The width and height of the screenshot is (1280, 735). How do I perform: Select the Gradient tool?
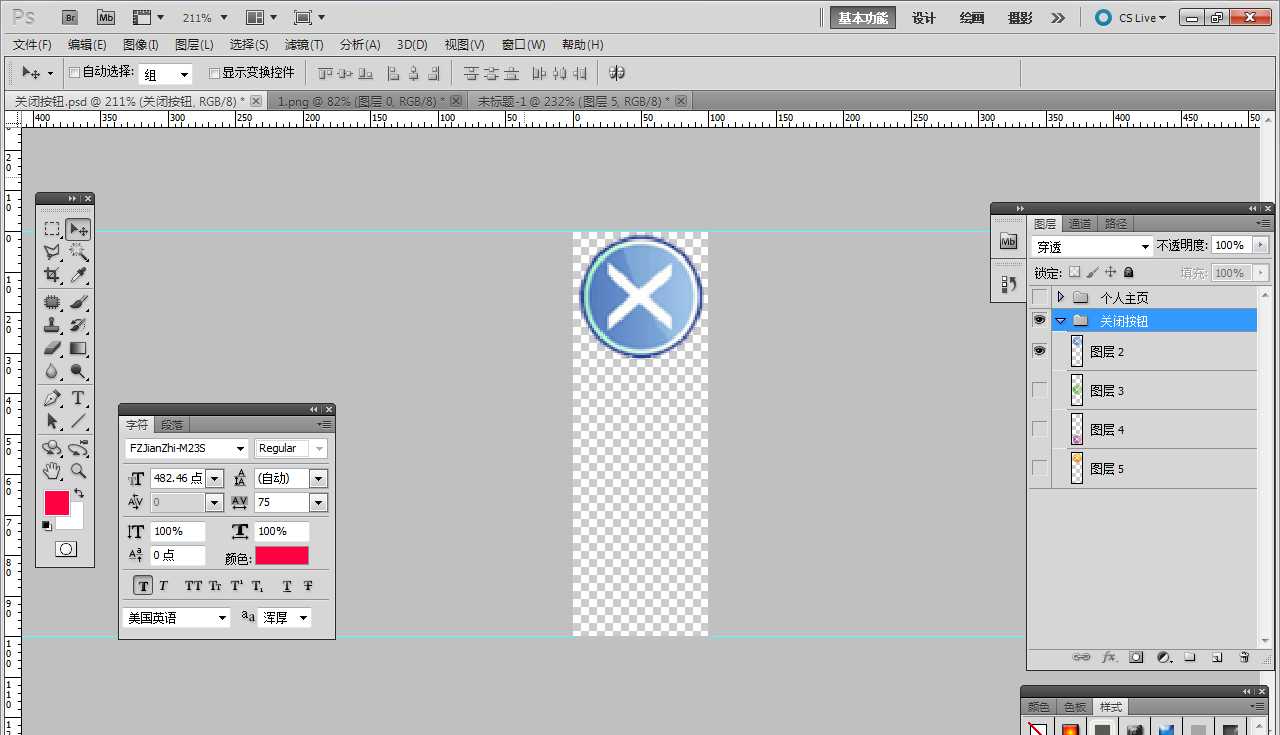coord(78,348)
